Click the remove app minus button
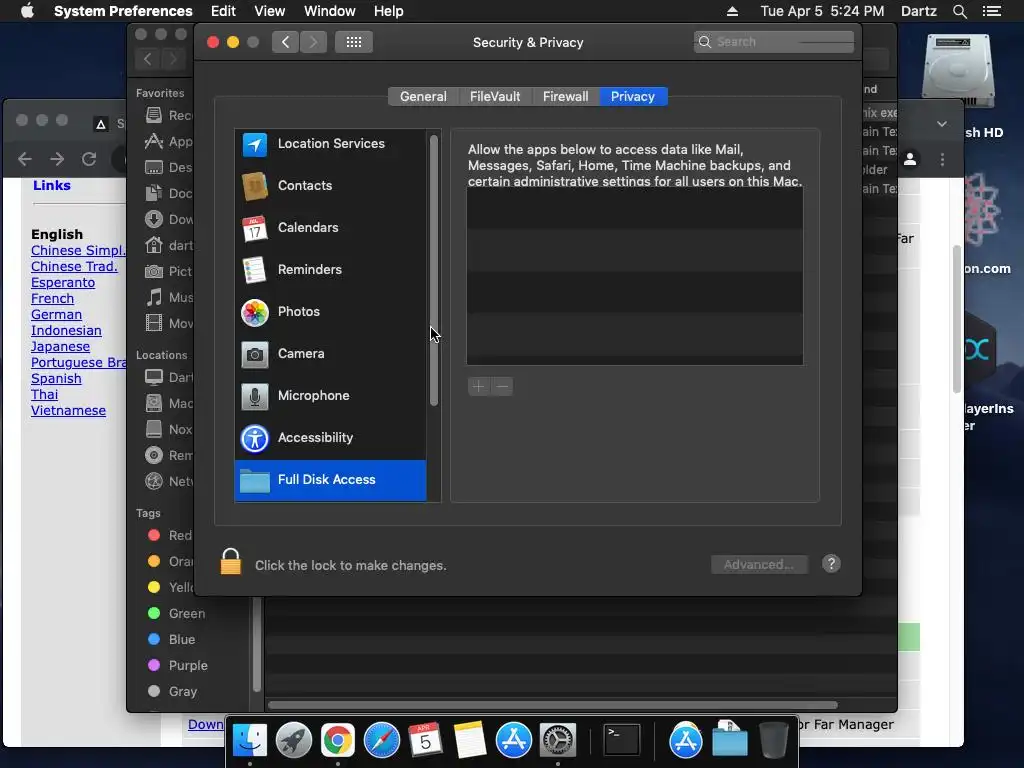1024x768 pixels. [502, 387]
